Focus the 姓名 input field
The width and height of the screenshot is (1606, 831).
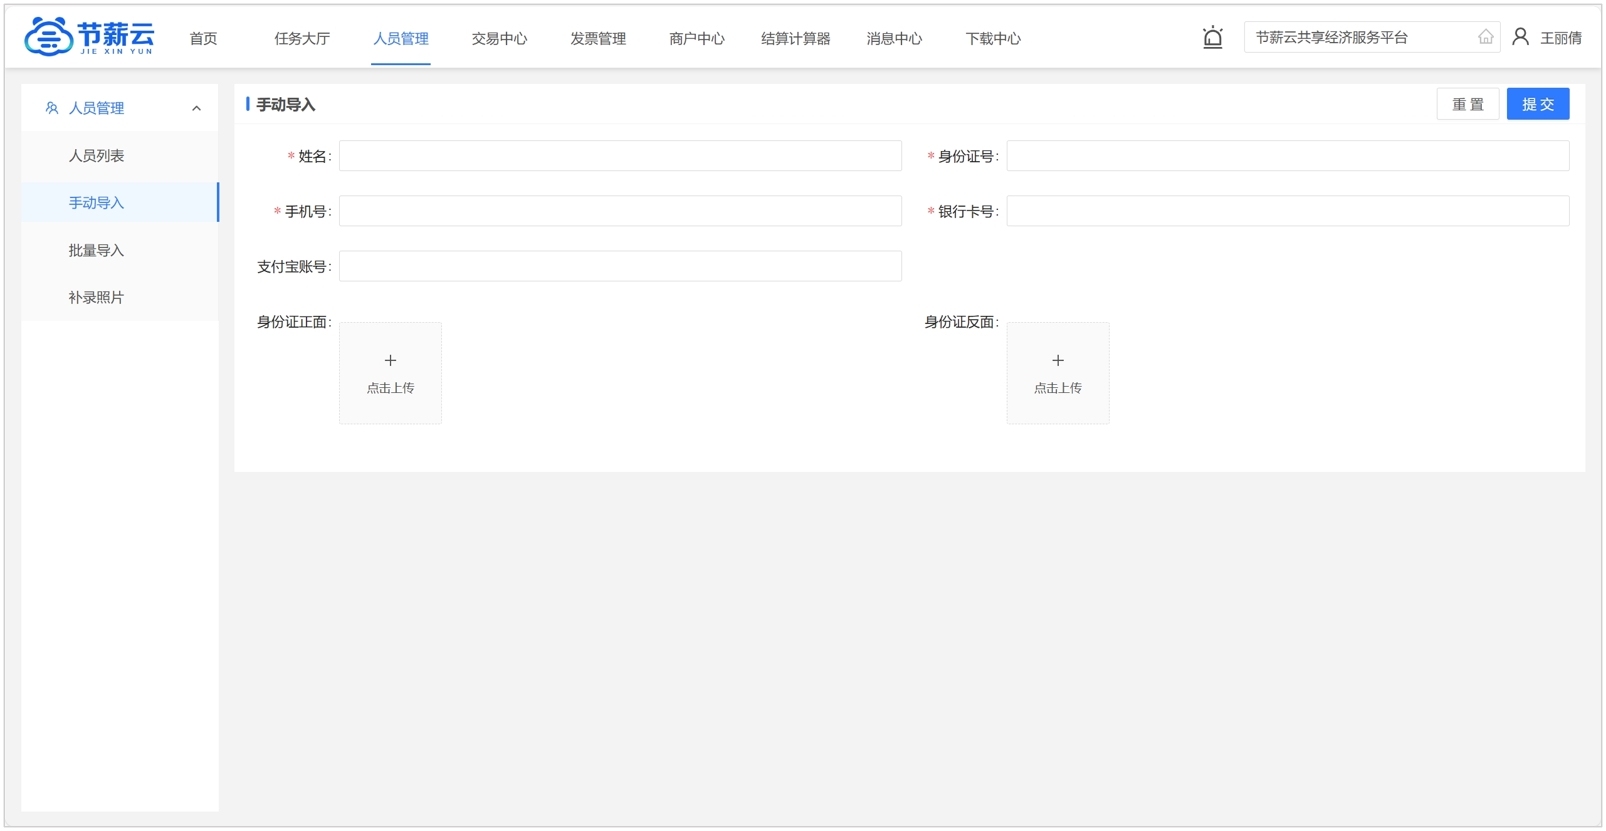click(x=620, y=156)
